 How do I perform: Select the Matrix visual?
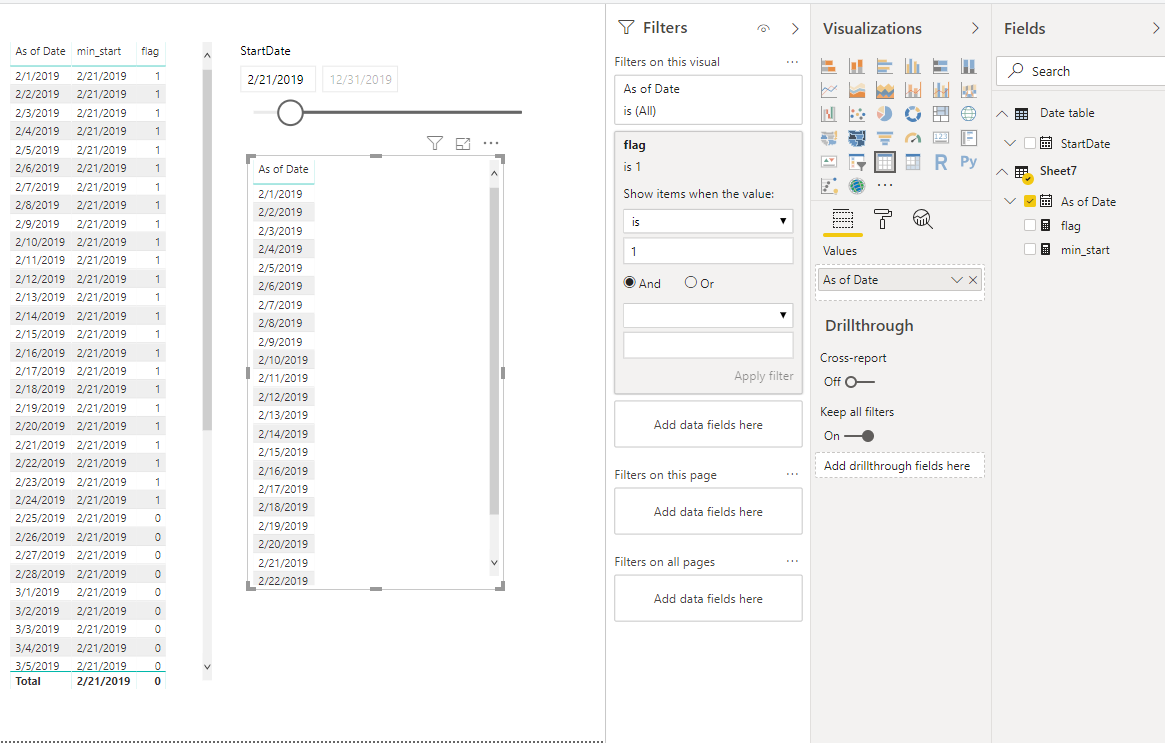click(912, 161)
